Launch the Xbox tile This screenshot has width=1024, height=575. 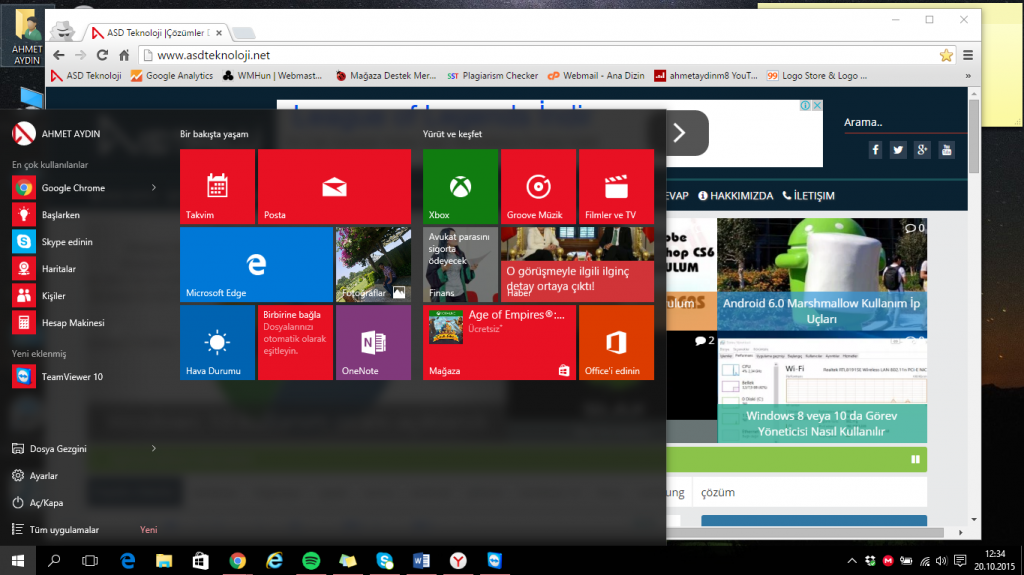460,186
